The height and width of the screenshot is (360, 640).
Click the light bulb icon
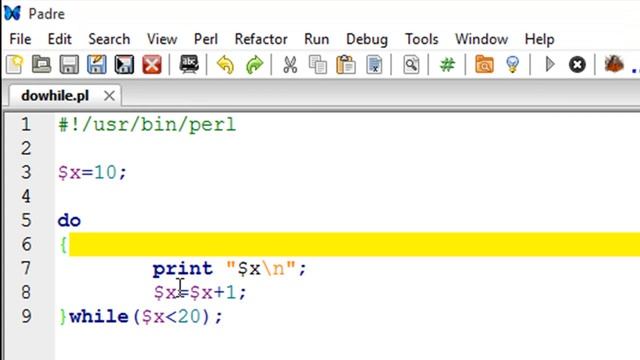coord(512,64)
